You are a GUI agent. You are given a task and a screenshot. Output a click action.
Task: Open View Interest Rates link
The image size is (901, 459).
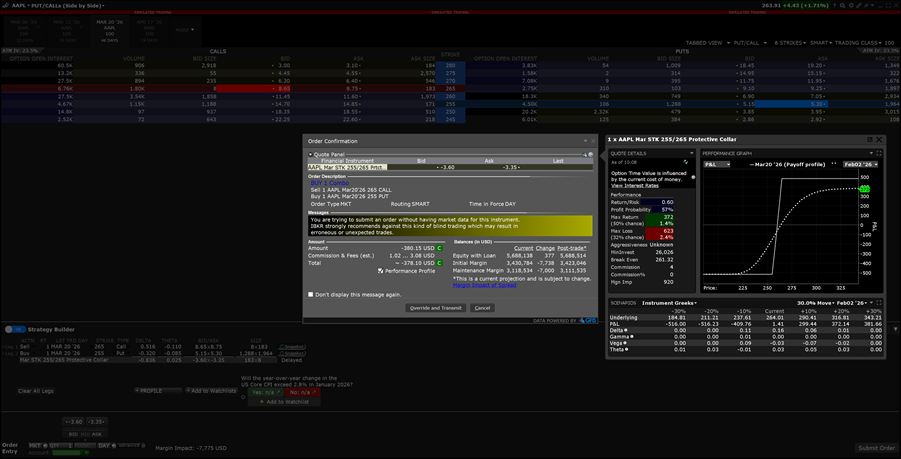pos(634,186)
